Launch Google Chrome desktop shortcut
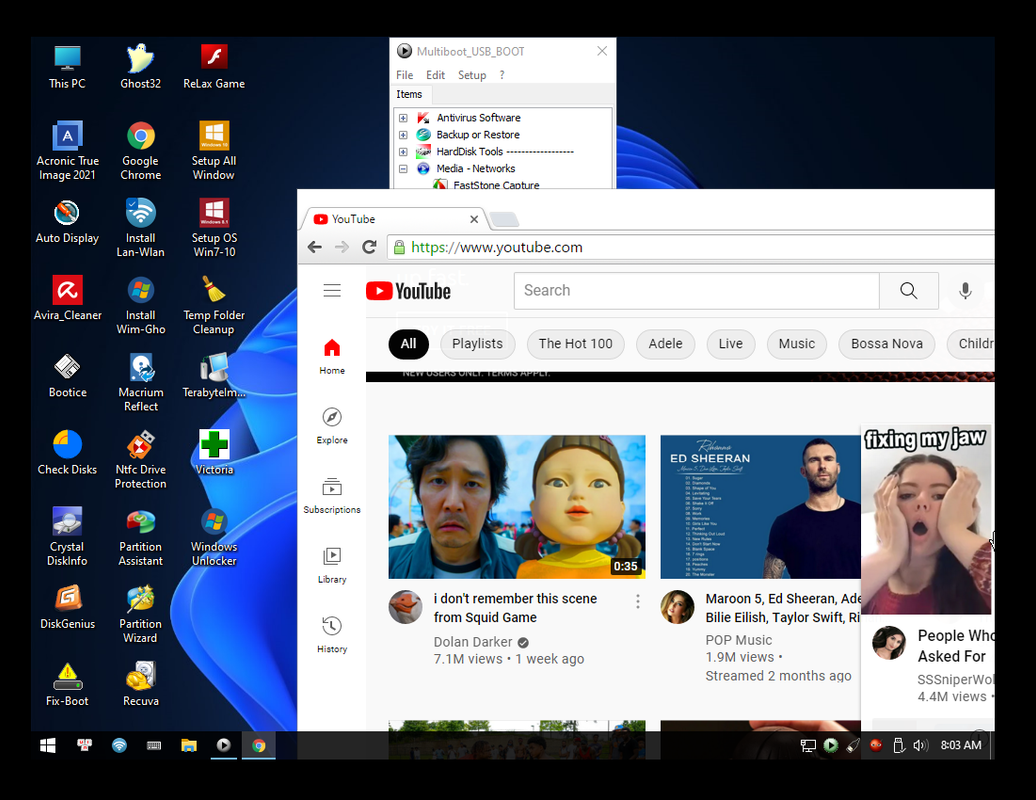Viewport: 1036px width, 800px height. [x=140, y=151]
